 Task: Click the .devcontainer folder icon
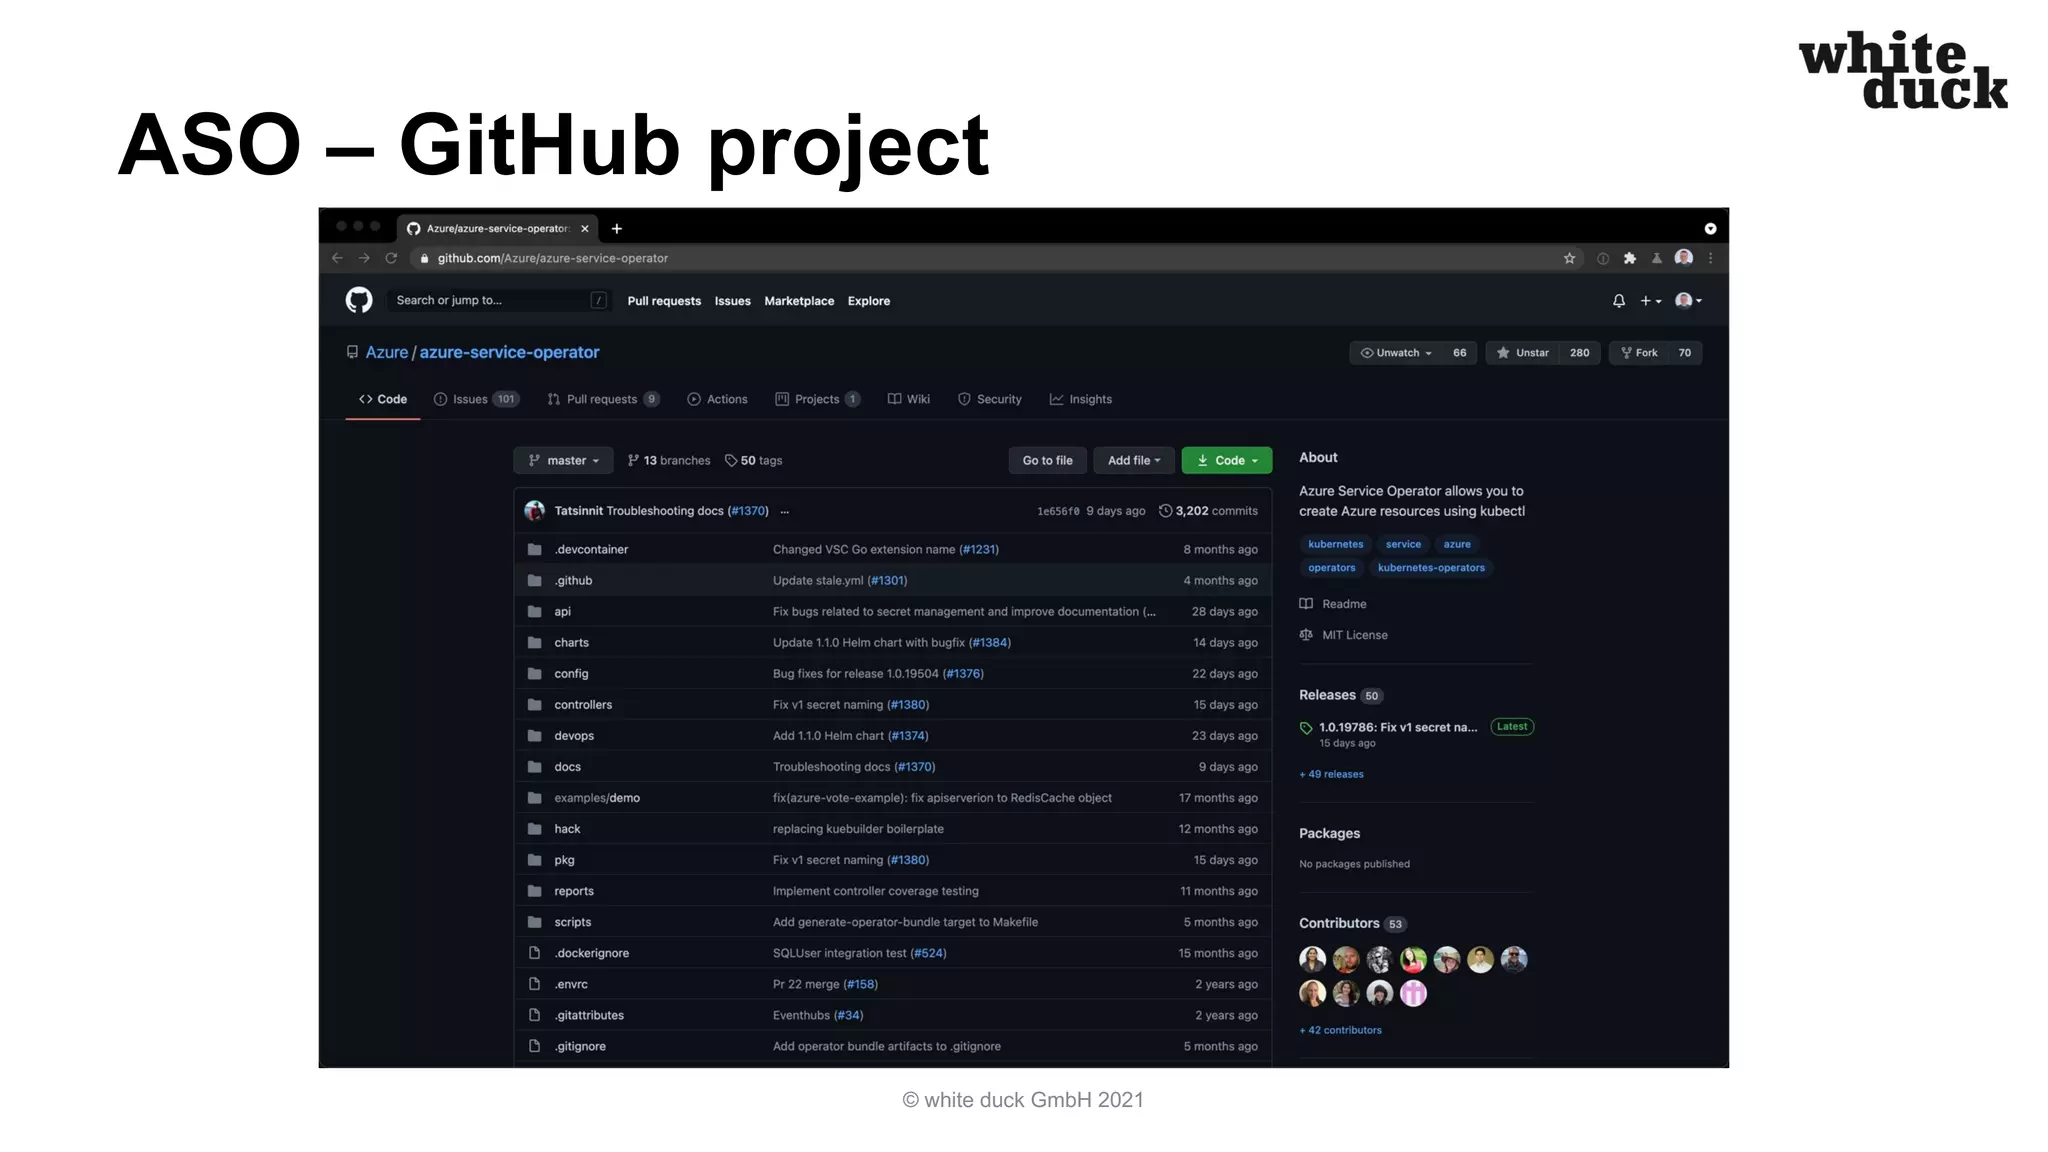[535, 549]
